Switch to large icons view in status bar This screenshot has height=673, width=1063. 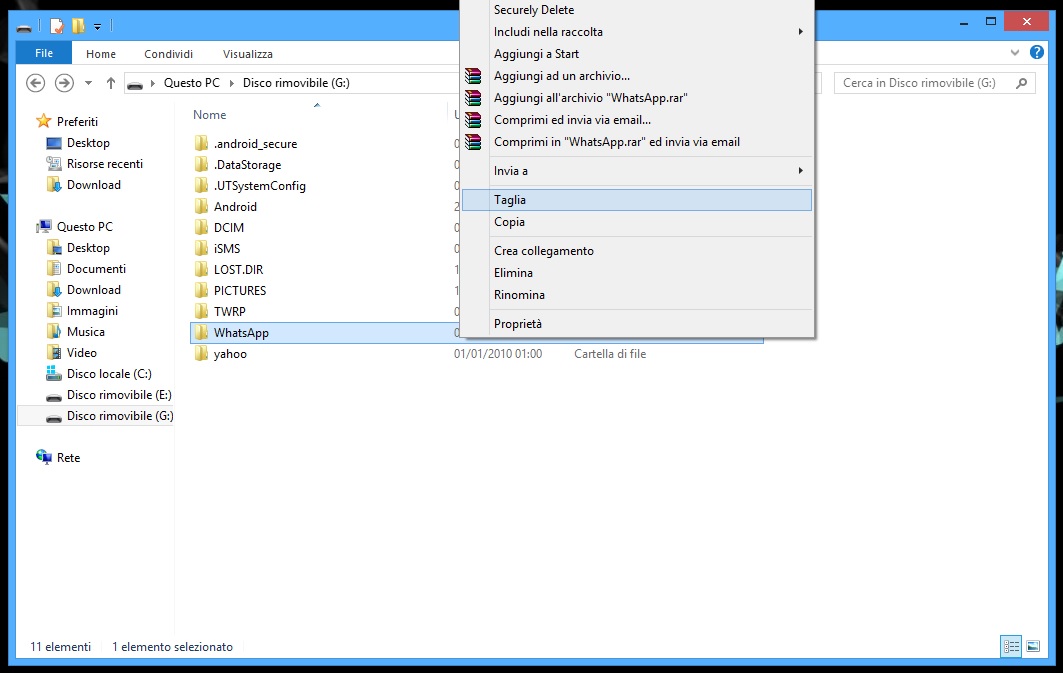tap(1033, 647)
